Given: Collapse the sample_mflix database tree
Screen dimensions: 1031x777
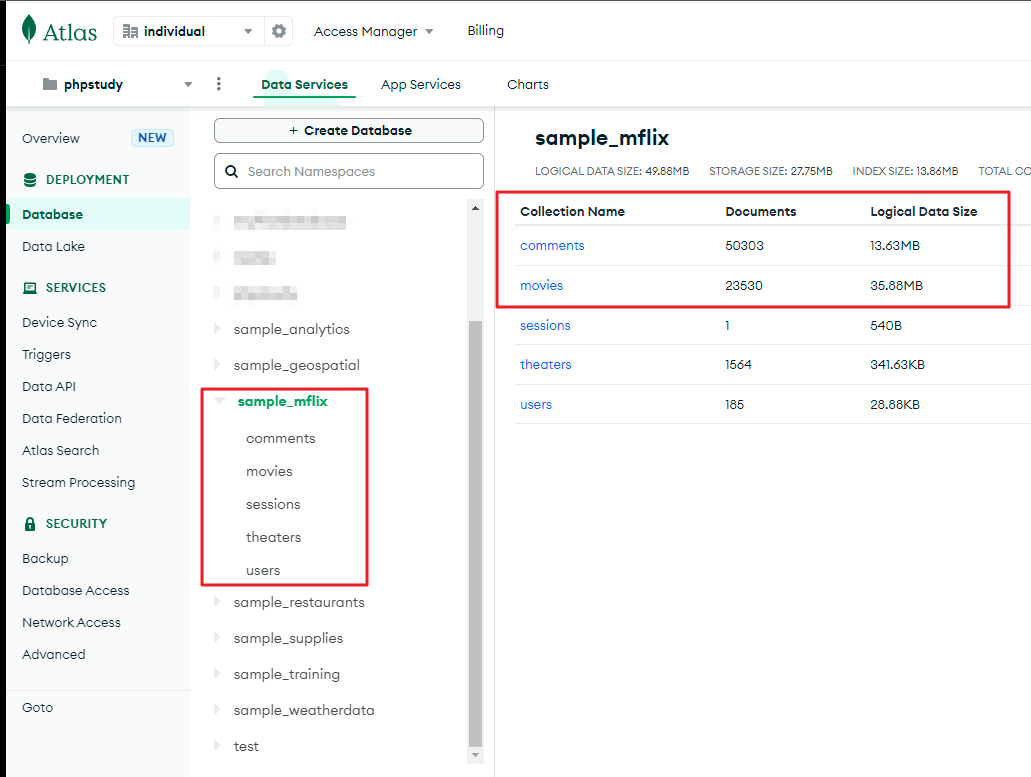Looking at the screenshot, I should coord(219,401).
